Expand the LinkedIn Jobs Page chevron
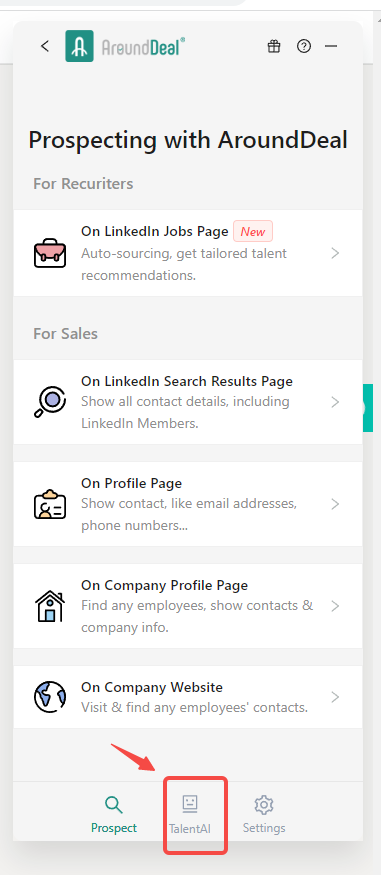 335,253
